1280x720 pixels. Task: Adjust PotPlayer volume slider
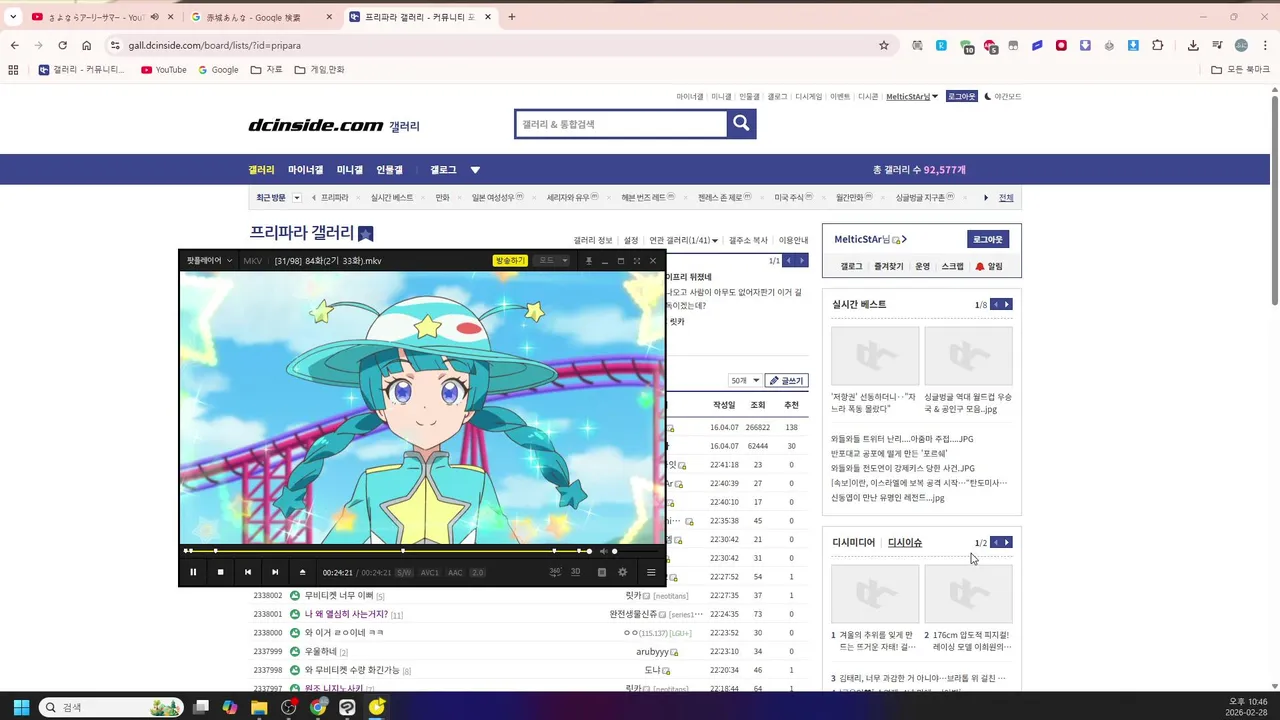[x=636, y=551]
